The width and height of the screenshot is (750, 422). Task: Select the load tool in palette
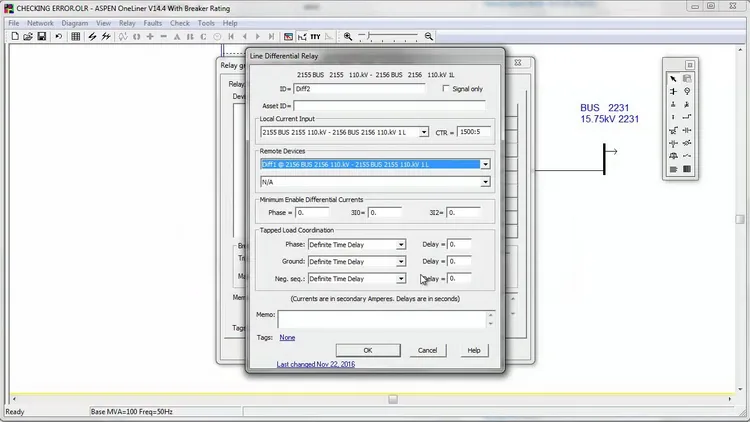pyautogui.click(x=673, y=104)
